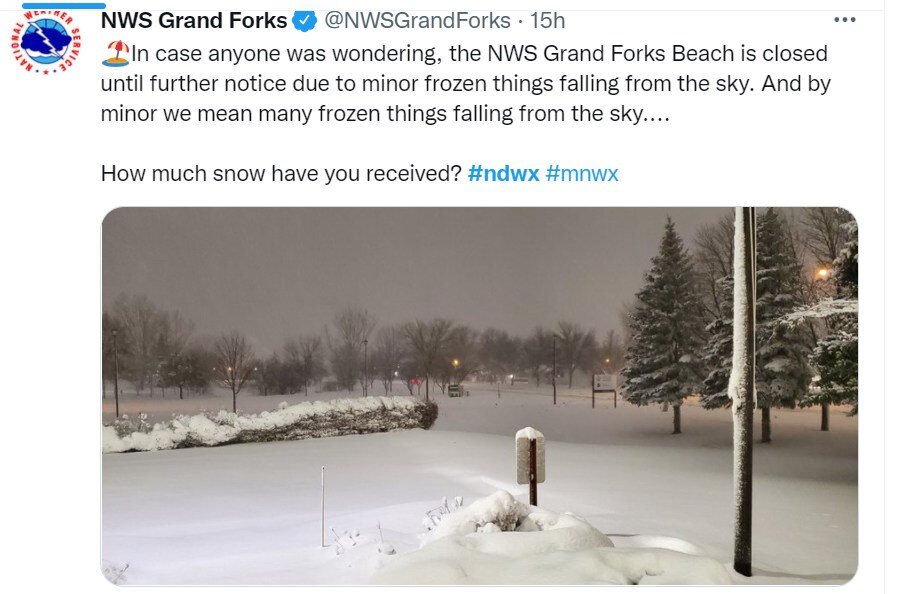The width and height of the screenshot is (911, 594).
Task: Click the 'How much snow have you received?' line
Action: point(281,174)
